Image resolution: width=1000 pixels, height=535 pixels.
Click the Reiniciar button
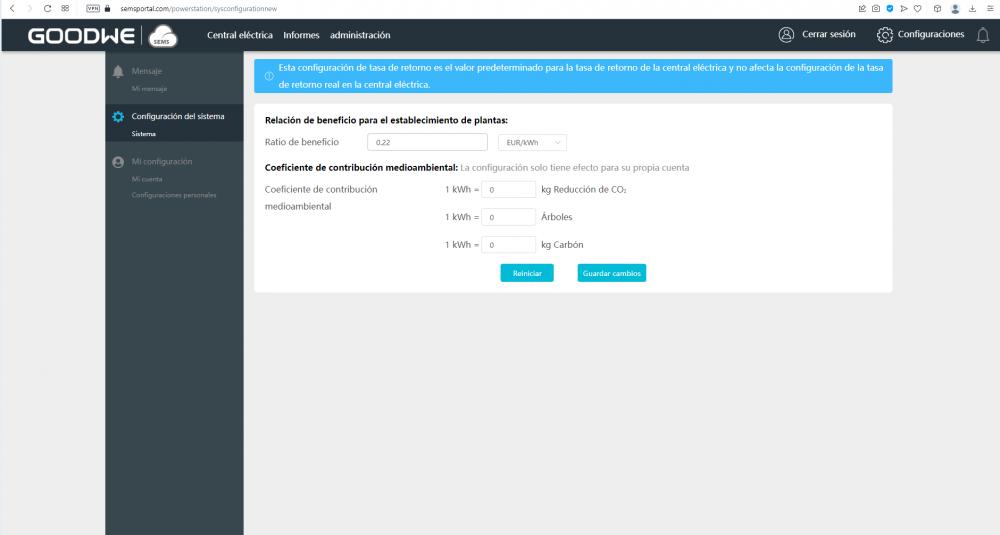(x=527, y=273)
